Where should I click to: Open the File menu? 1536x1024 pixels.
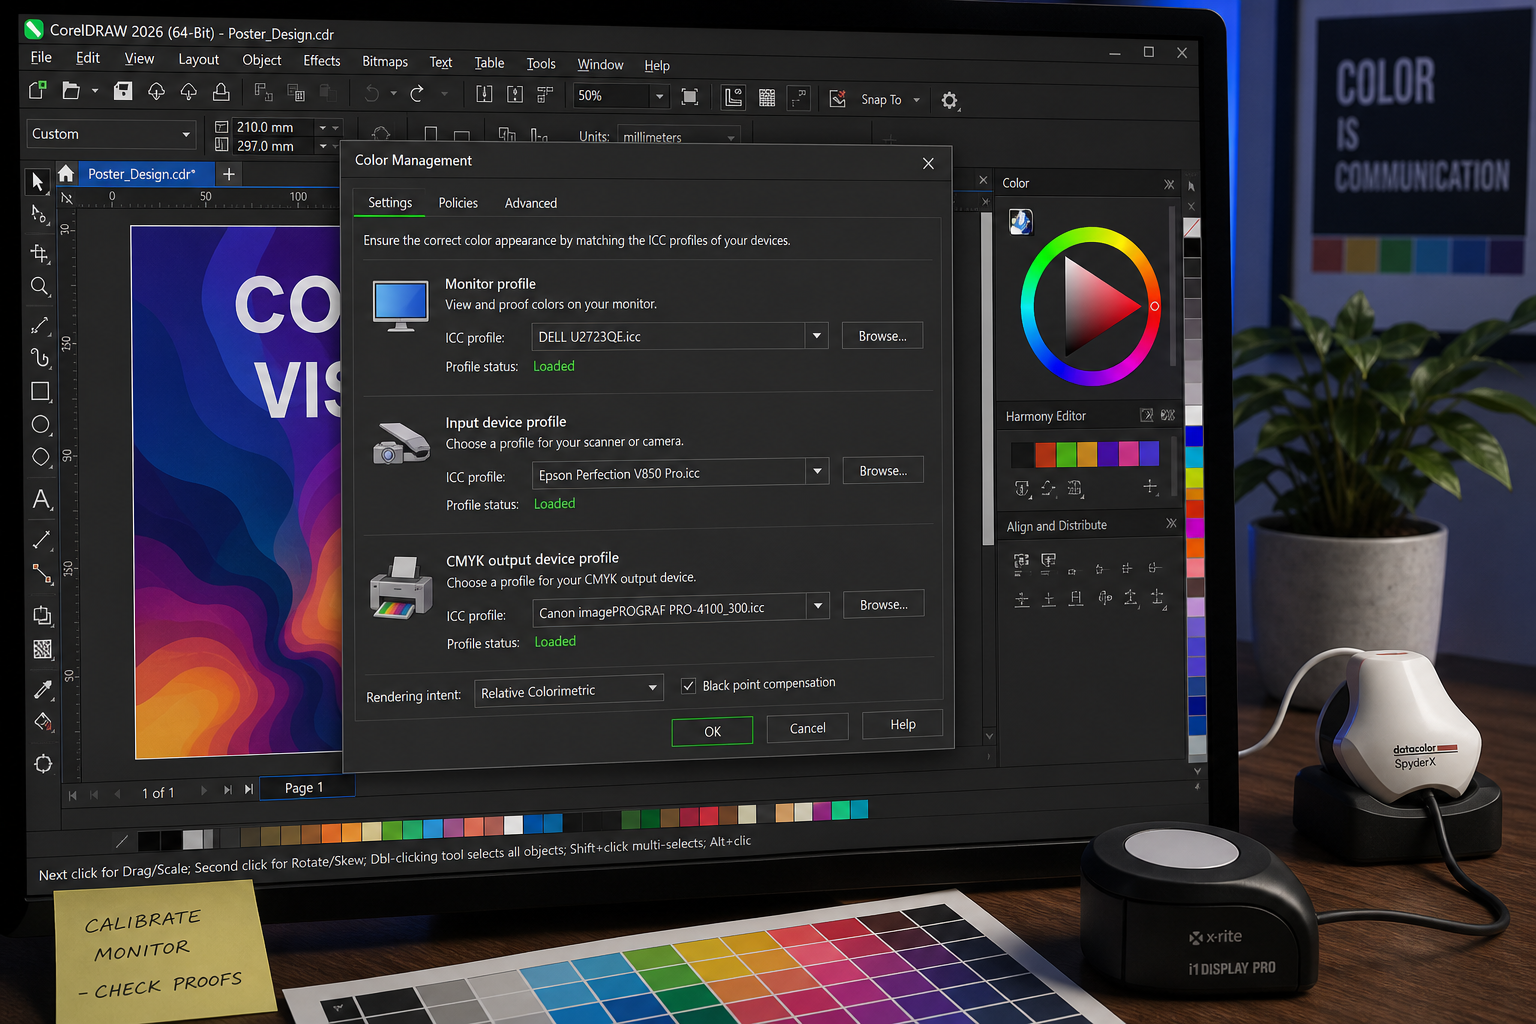(x=41, y=57)
